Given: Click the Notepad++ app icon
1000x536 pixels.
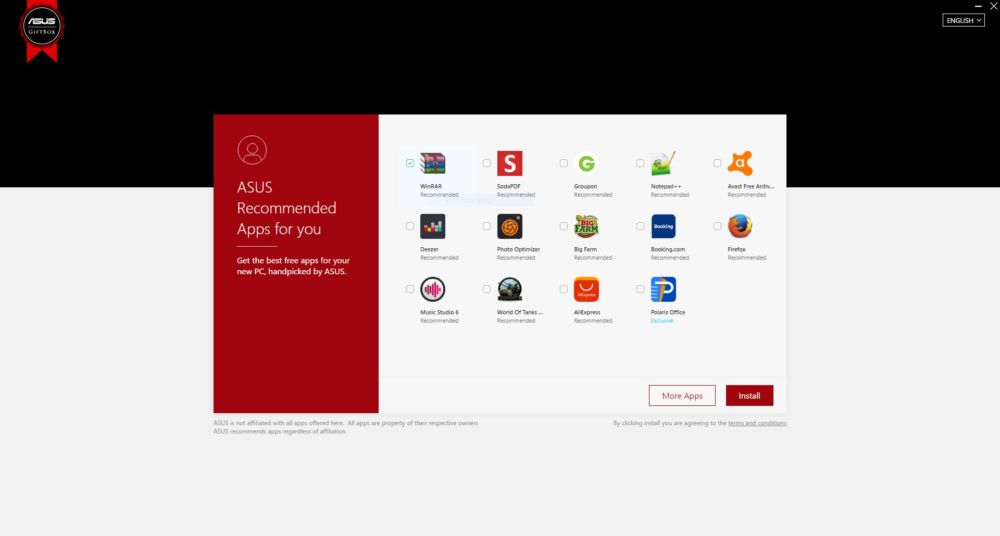Looking at the screenshot, I should (x=663, y=163).
